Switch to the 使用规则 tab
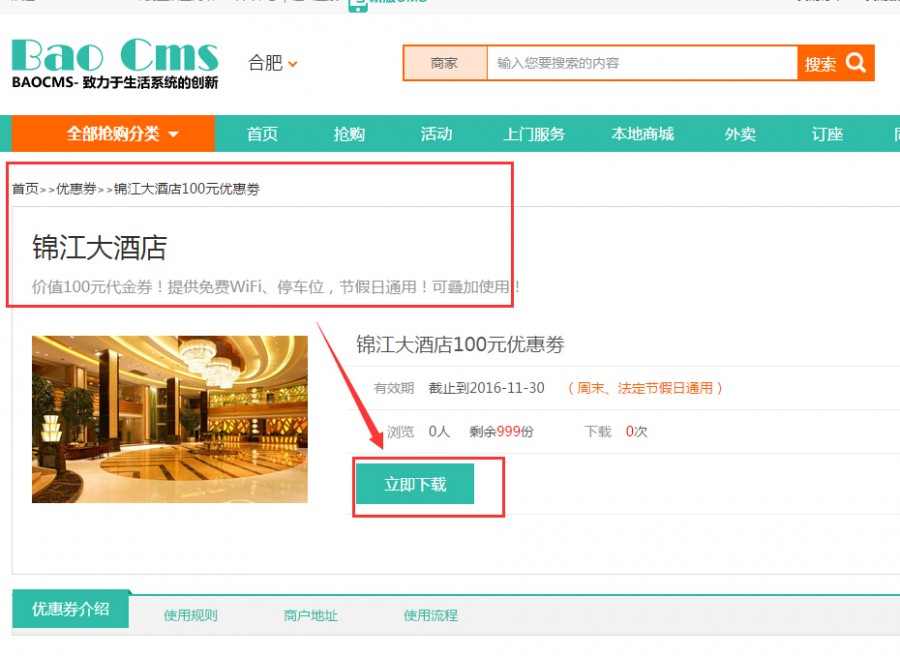Image resolution: width=900 pixels, height=656 pixels. coord(191,616)
